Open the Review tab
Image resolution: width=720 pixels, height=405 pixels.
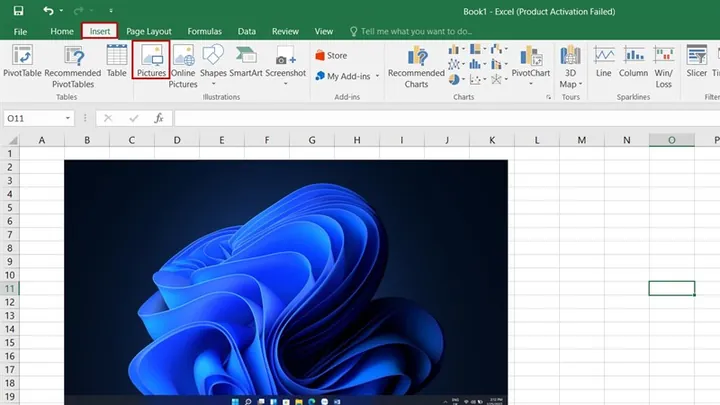[x=285, y=31]
